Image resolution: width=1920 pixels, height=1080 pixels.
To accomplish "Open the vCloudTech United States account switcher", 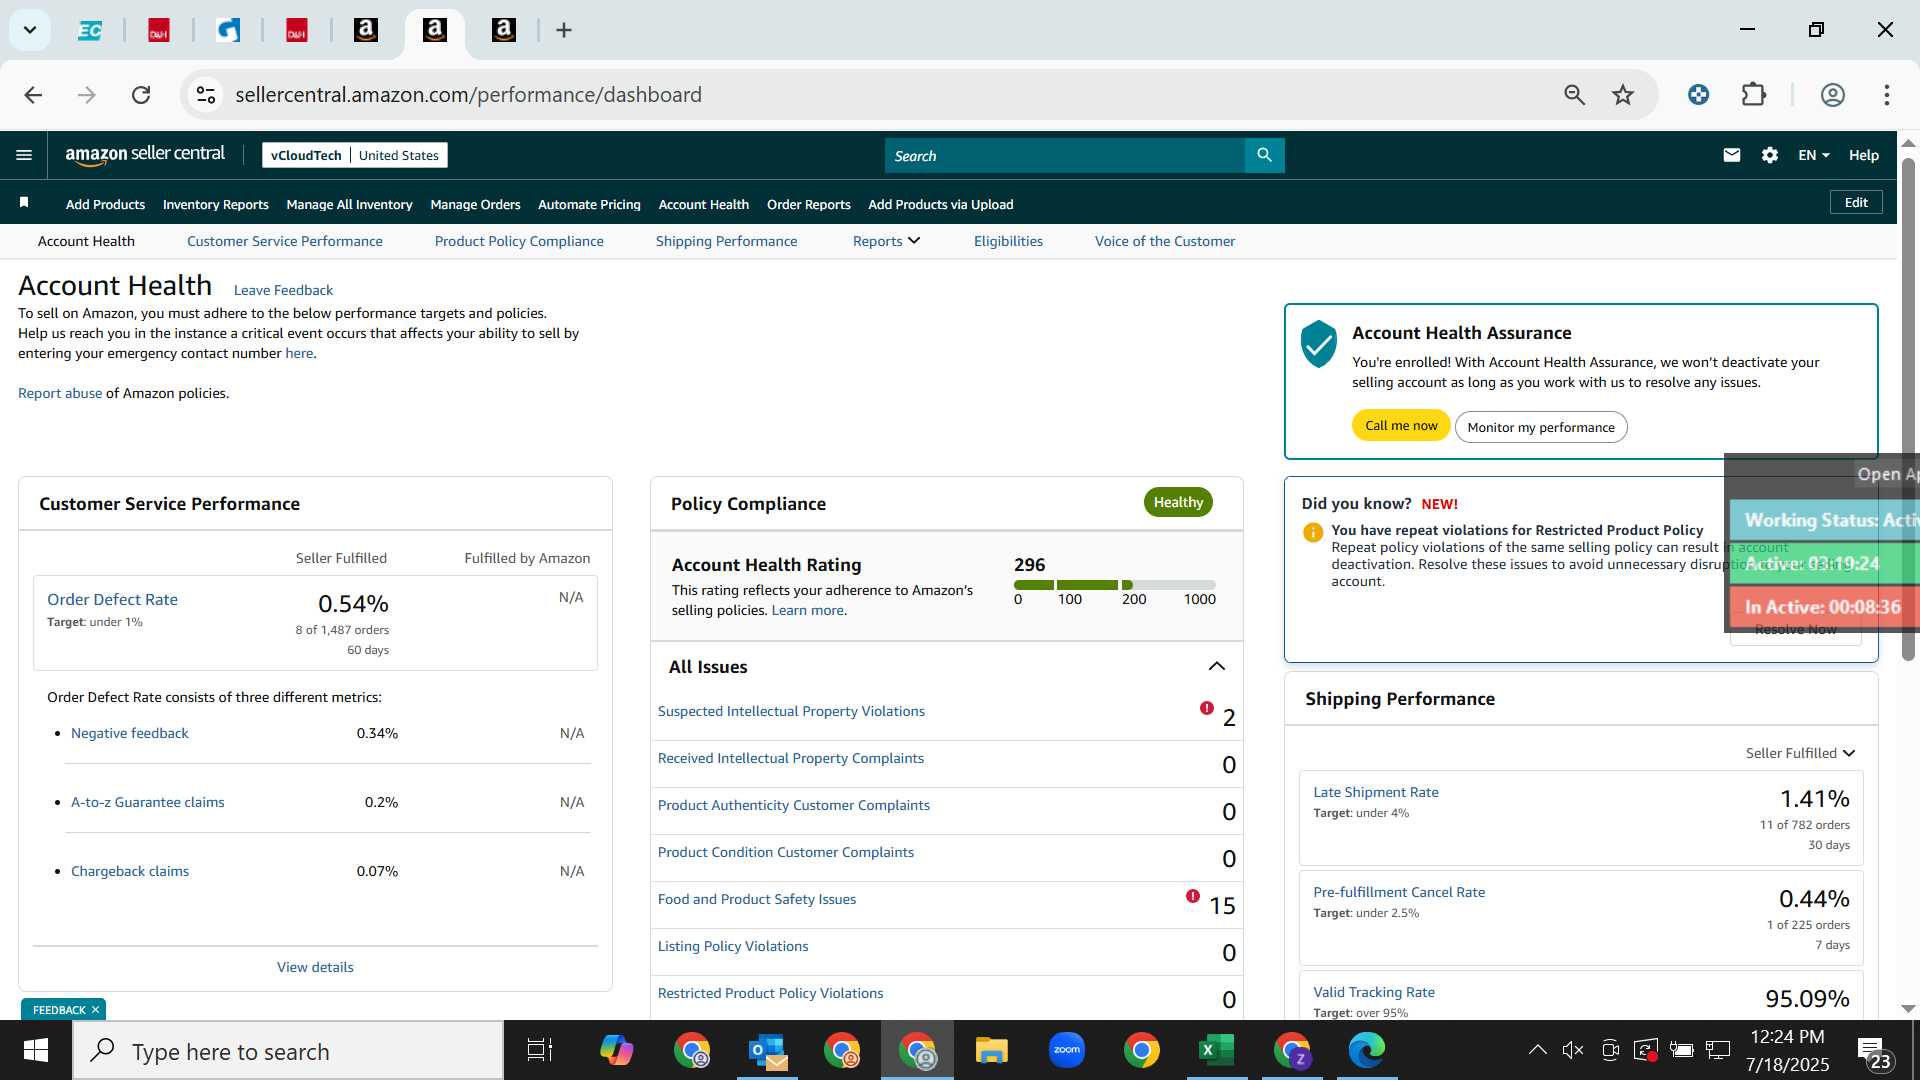I will pos(354,155).
